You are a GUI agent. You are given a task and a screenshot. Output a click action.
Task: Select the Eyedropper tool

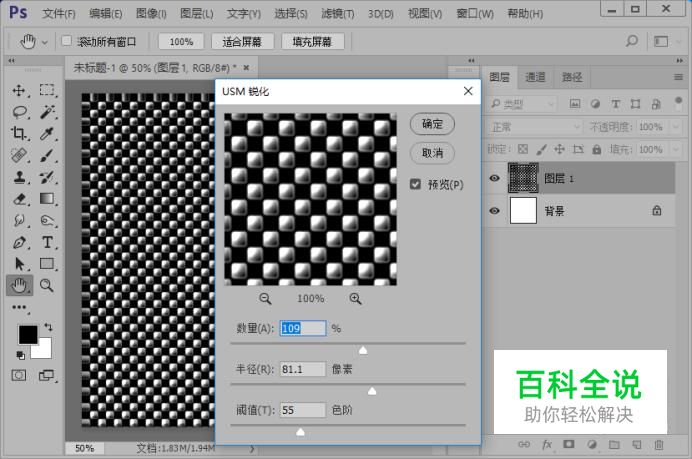47,134
